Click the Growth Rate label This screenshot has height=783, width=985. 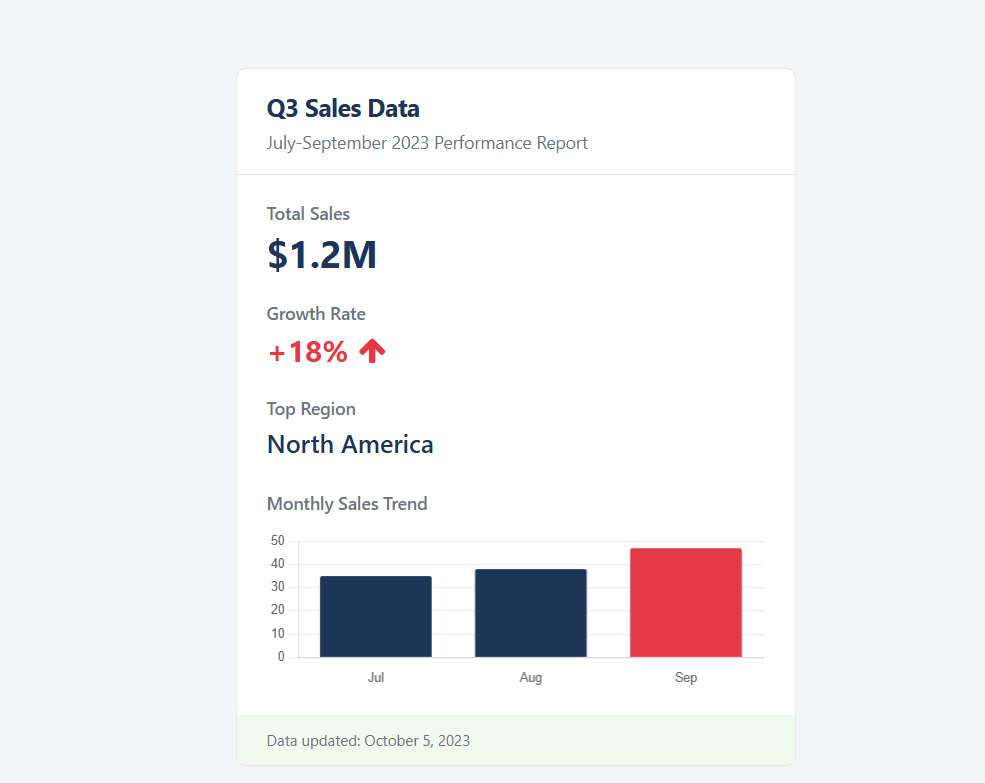click(x=316, y=313)
